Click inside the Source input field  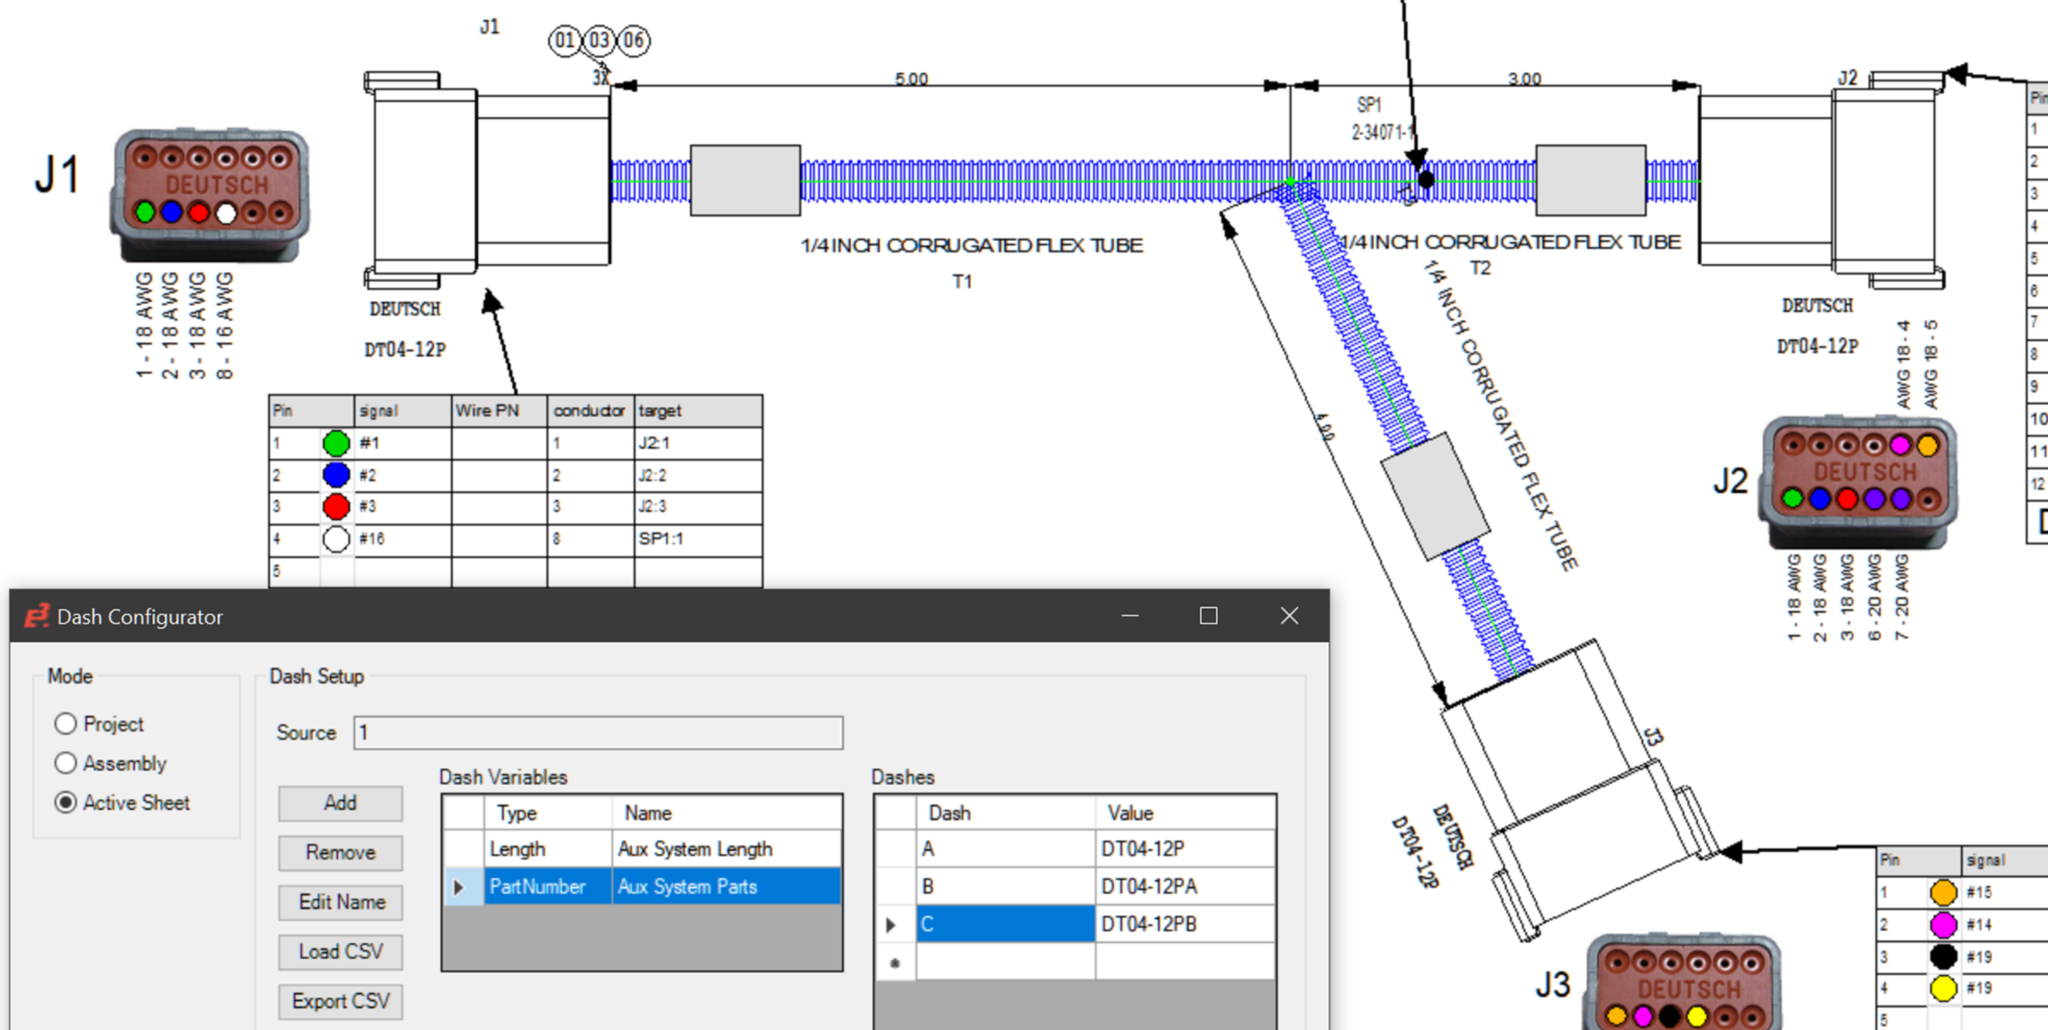[x=597, y=733]
